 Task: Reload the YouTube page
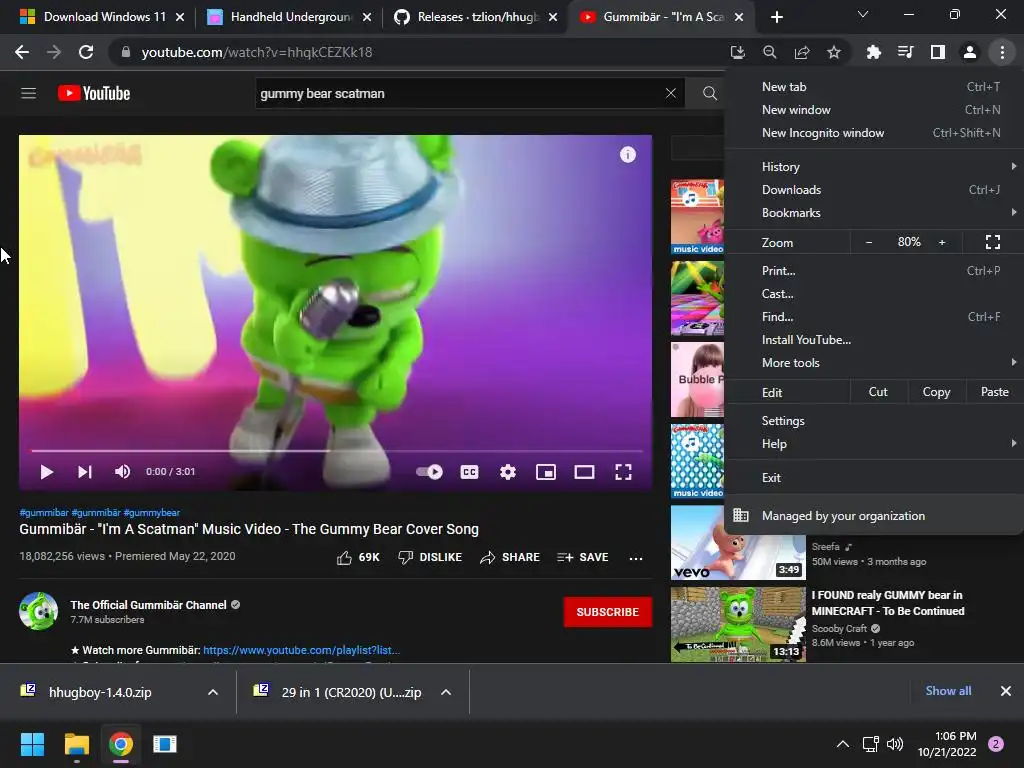click(x=86, y=52)
